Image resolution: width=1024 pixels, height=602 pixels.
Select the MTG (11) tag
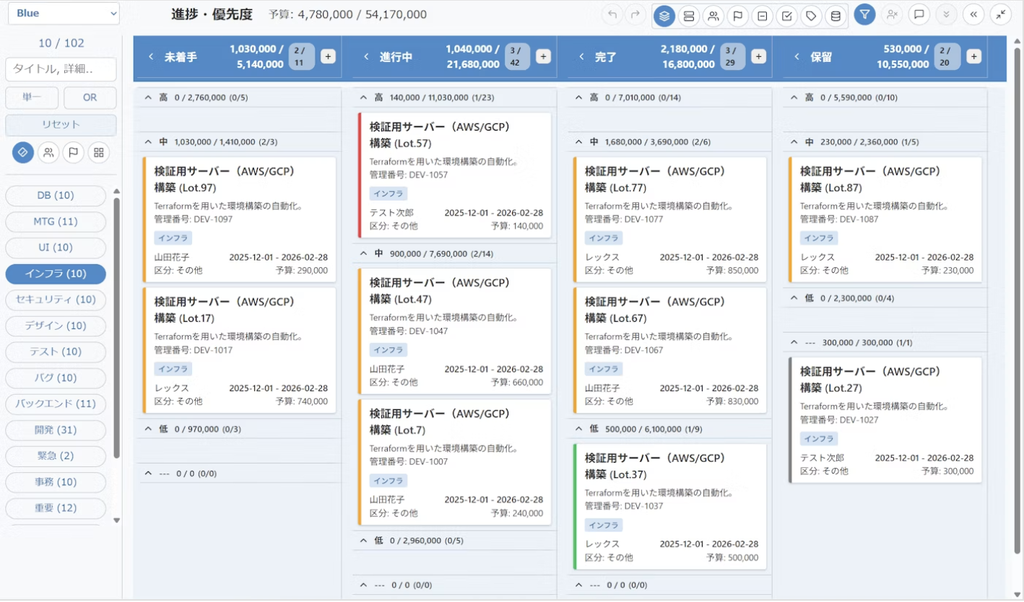[56, 221]
